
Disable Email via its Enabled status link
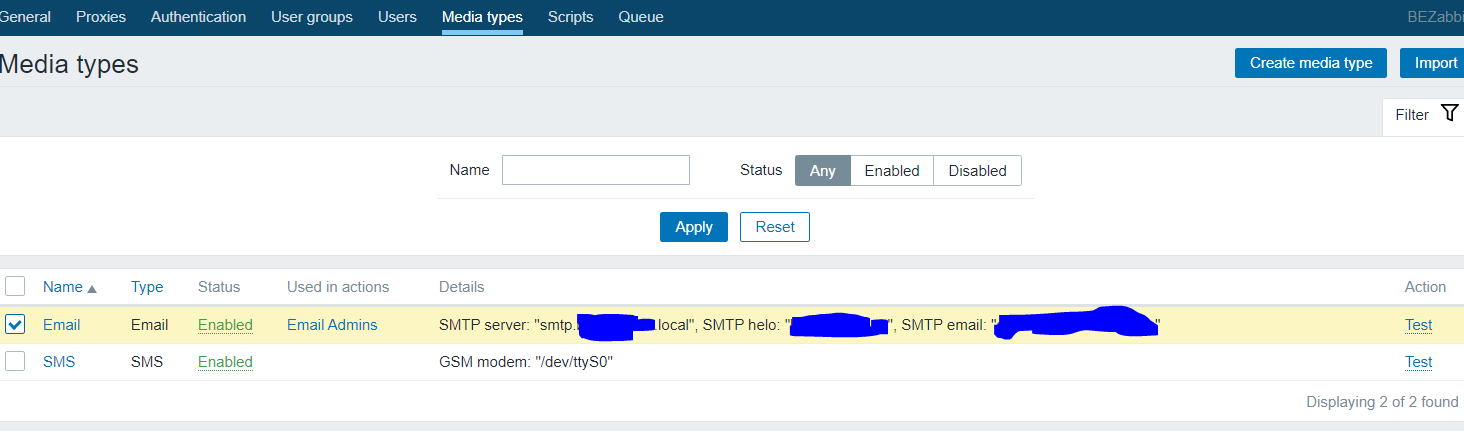225,325
